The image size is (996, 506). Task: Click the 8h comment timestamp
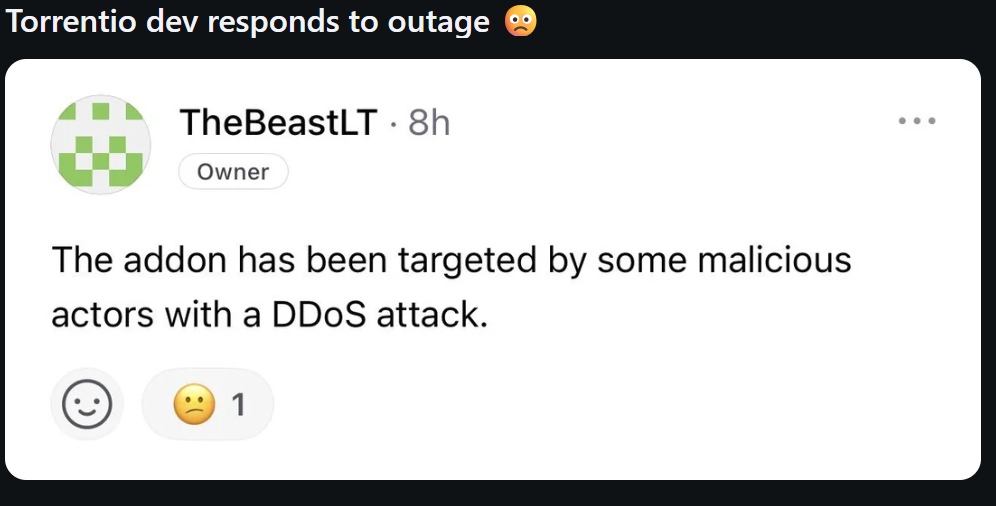429,123
